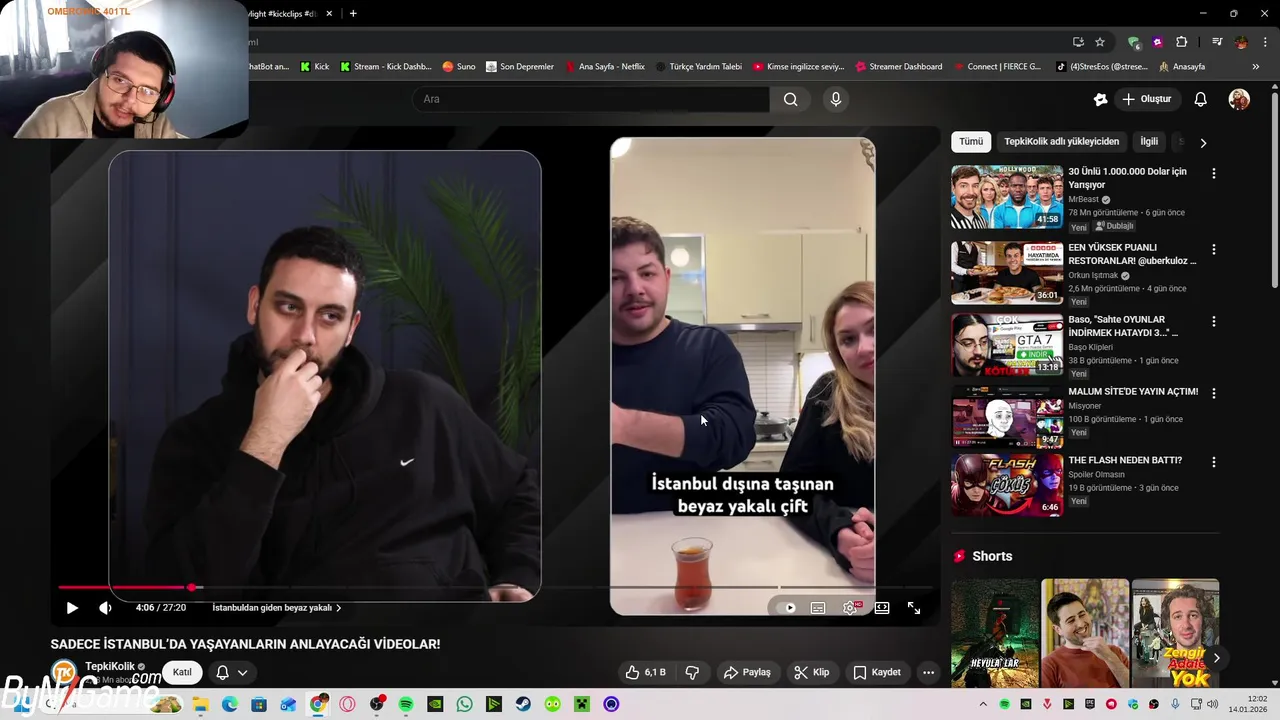Screen dimensions: 1280x720
Task: Open options for Spoiler Olmasın video
Action: coord(1213,462)
